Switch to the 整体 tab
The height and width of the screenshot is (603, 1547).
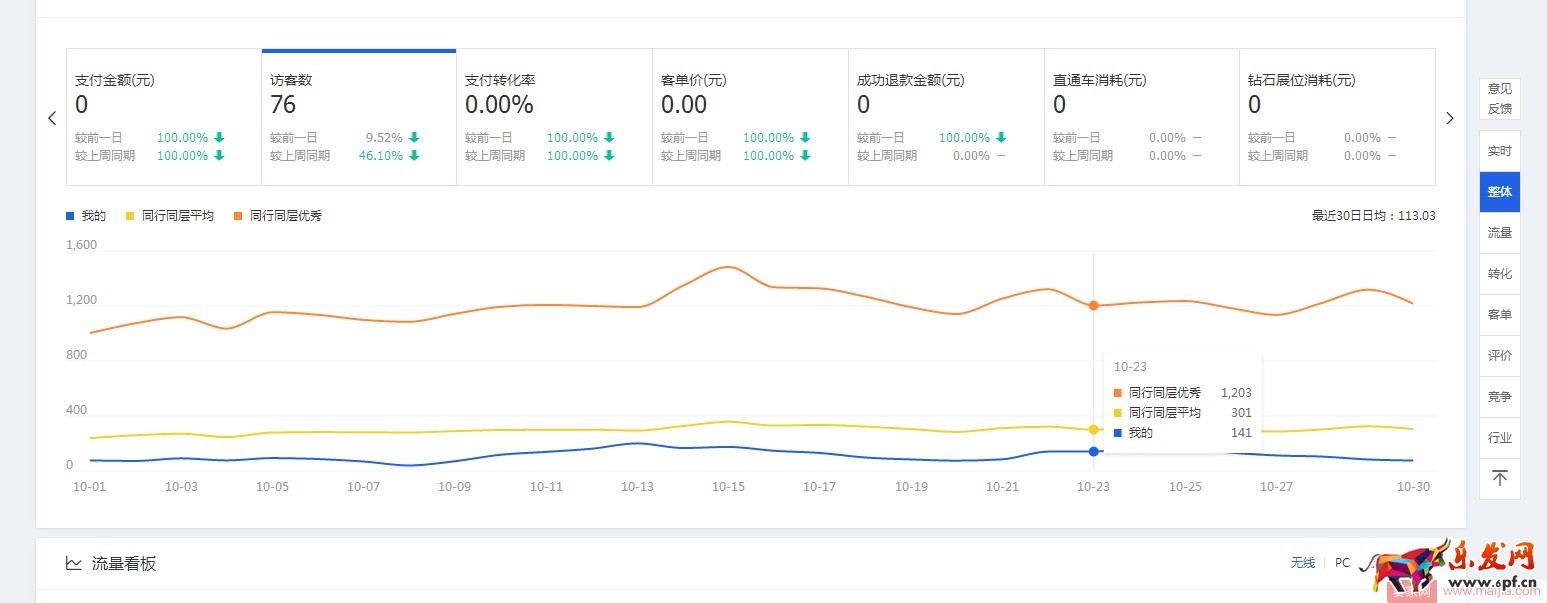pos(1499,192)
